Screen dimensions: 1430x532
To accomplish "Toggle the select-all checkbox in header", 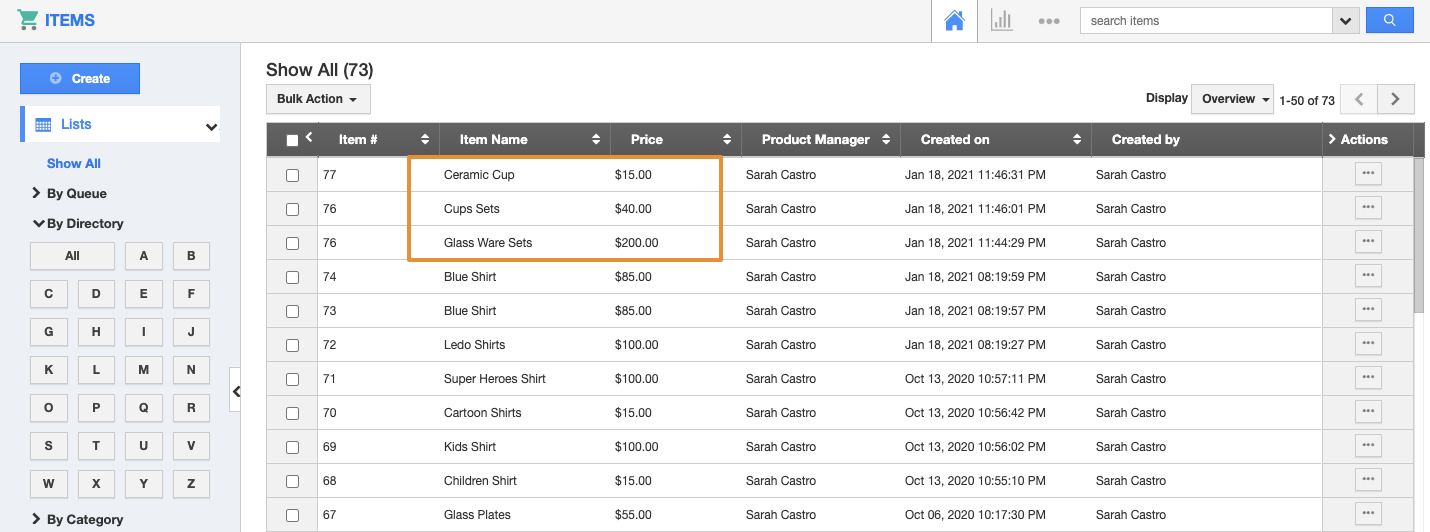I will click(x=292, y=141).
